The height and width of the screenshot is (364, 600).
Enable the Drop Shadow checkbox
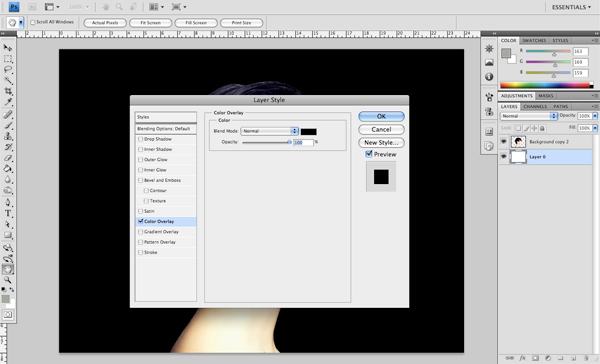point(140,139)
